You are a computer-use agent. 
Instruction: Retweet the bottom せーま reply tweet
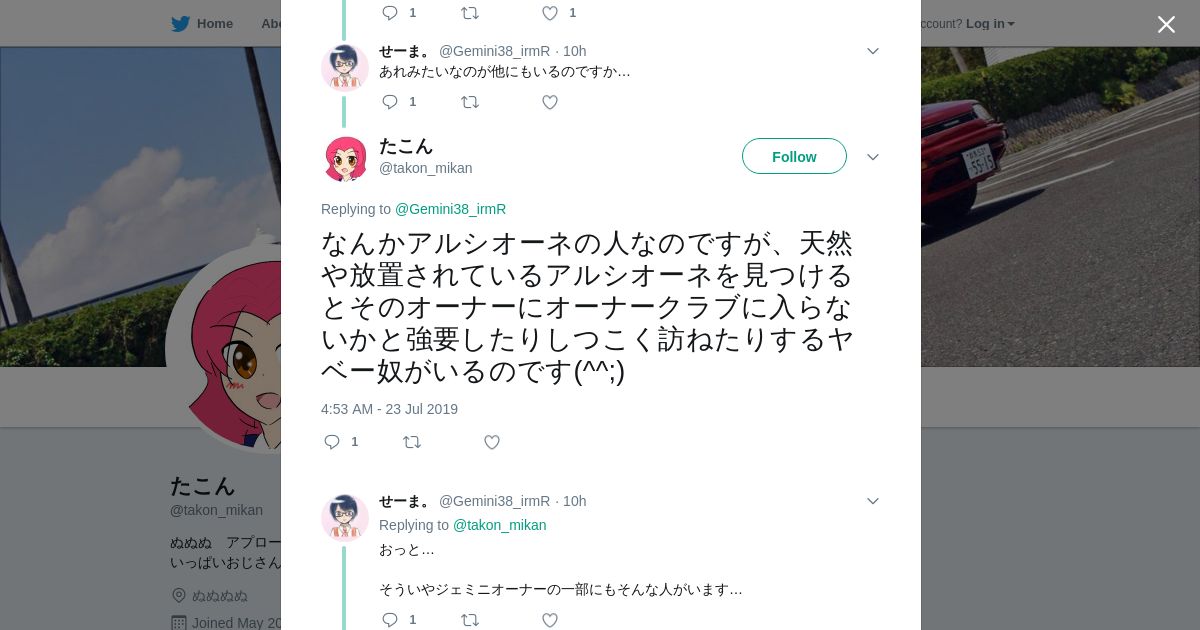pos(470,620)
